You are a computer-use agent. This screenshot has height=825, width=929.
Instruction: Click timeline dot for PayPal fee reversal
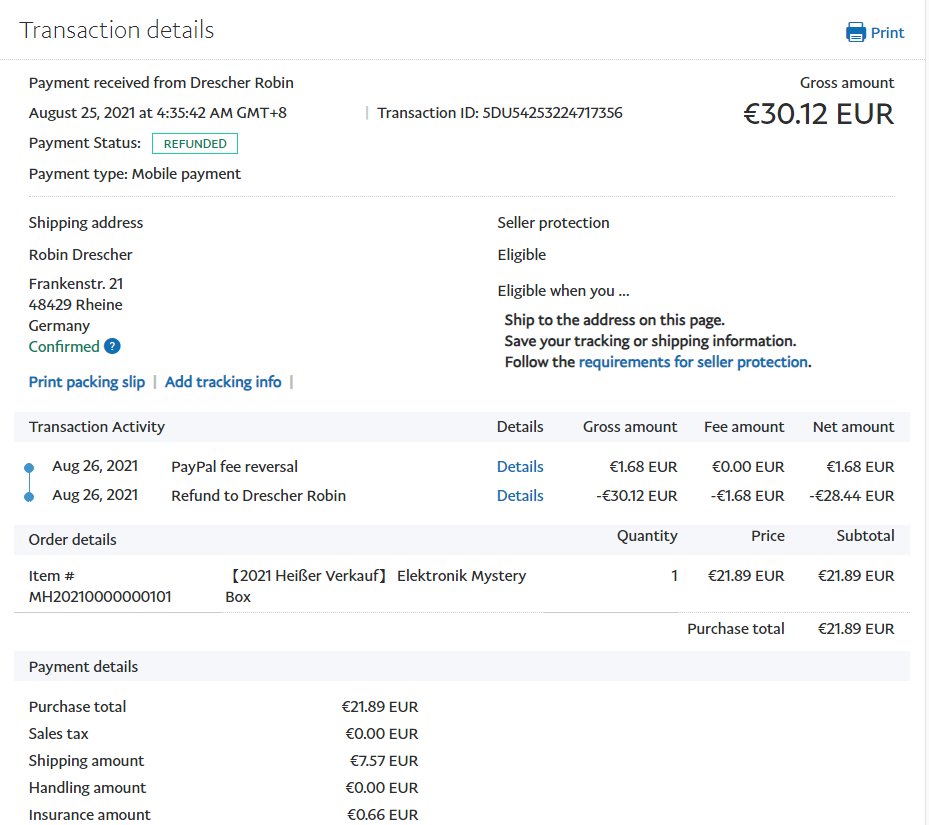(29, 467)
